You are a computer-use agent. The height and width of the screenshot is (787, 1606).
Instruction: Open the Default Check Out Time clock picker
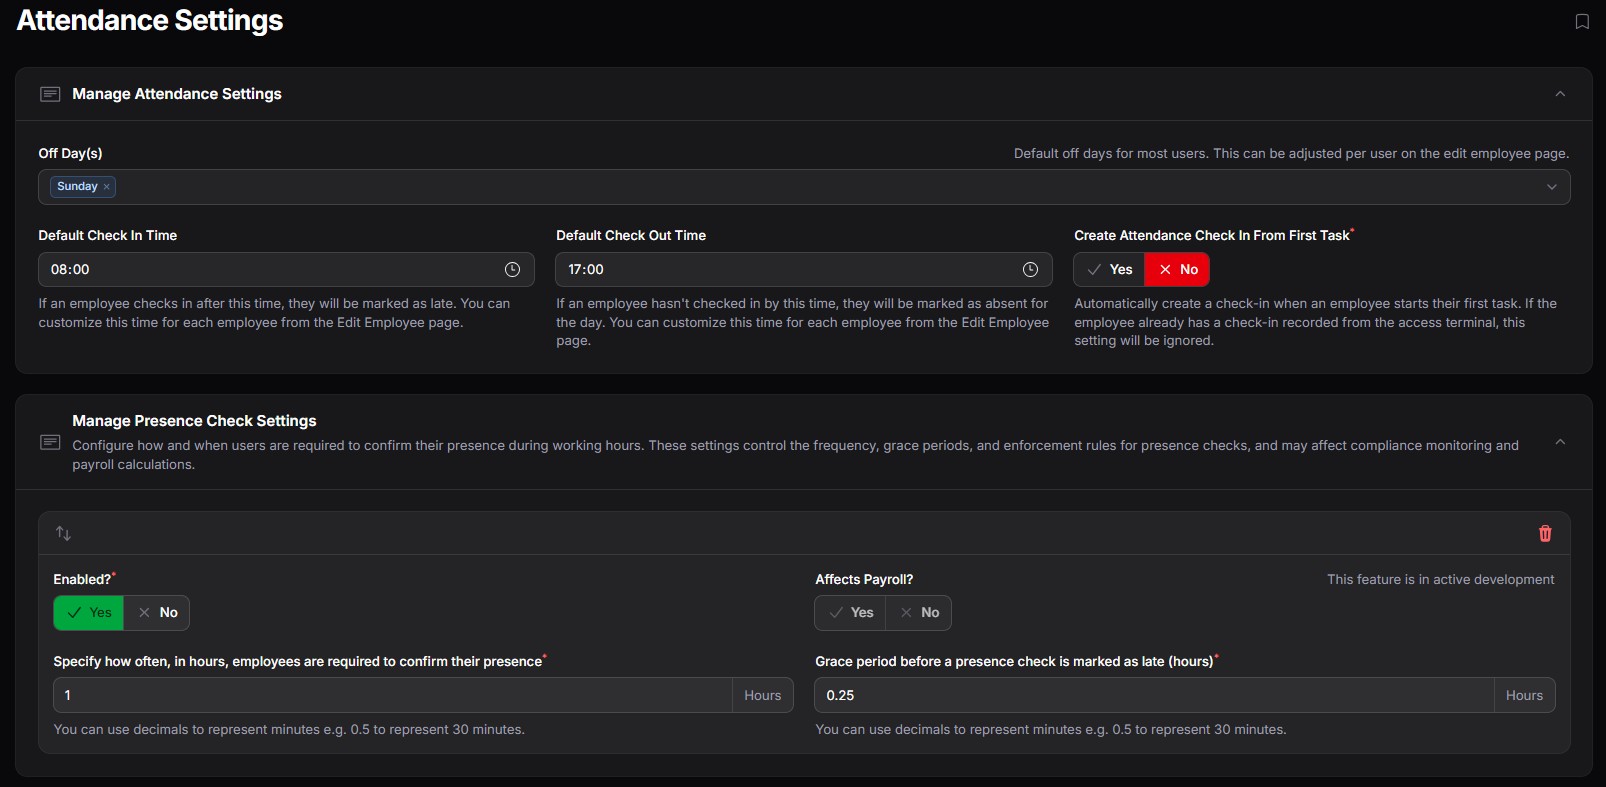point(1030,270)
